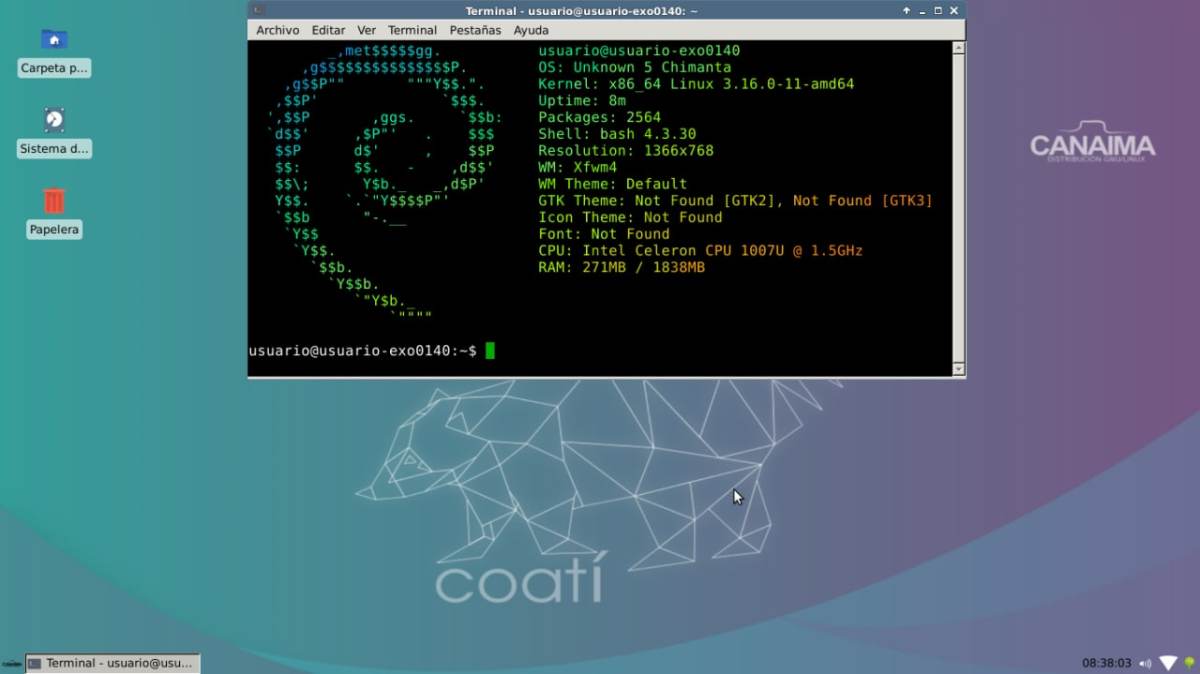Open the Pestañas menu
This screenshot has width=1200, height=674.
point(475,31)
